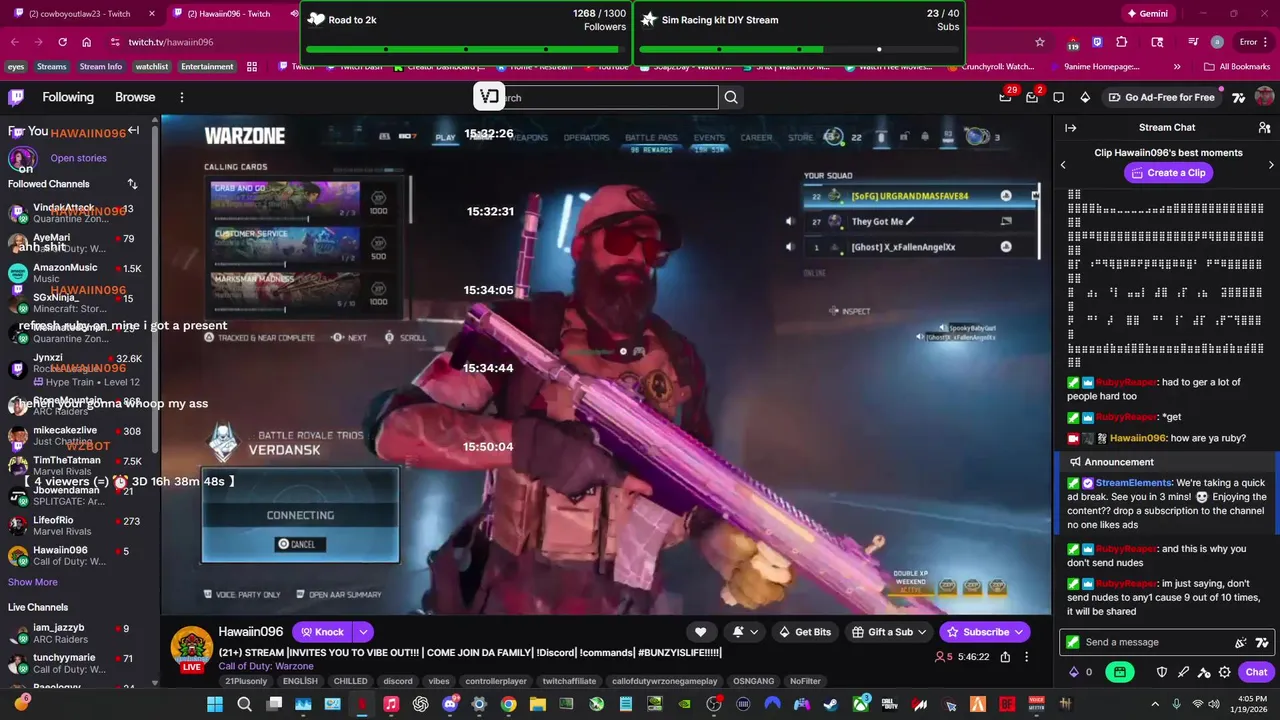The height and width of the screenshot is (720, 1280).
Task: Open Call of Duty: Warzone category link
Action: point(266,666)
